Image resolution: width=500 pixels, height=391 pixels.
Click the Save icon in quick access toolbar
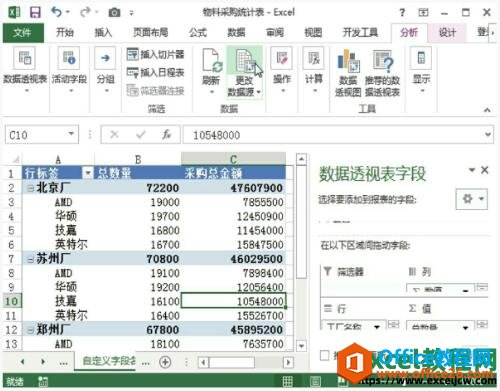pos(35,13)
